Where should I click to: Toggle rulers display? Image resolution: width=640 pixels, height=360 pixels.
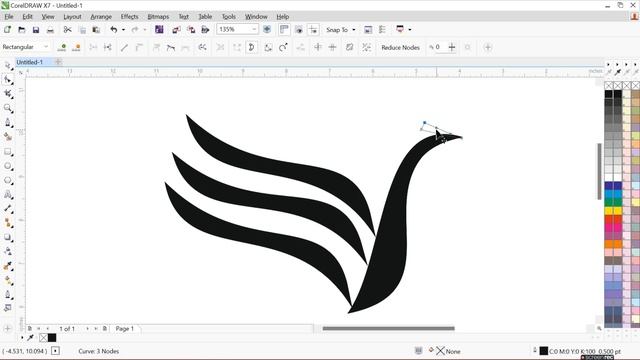(x=284, y=30)
